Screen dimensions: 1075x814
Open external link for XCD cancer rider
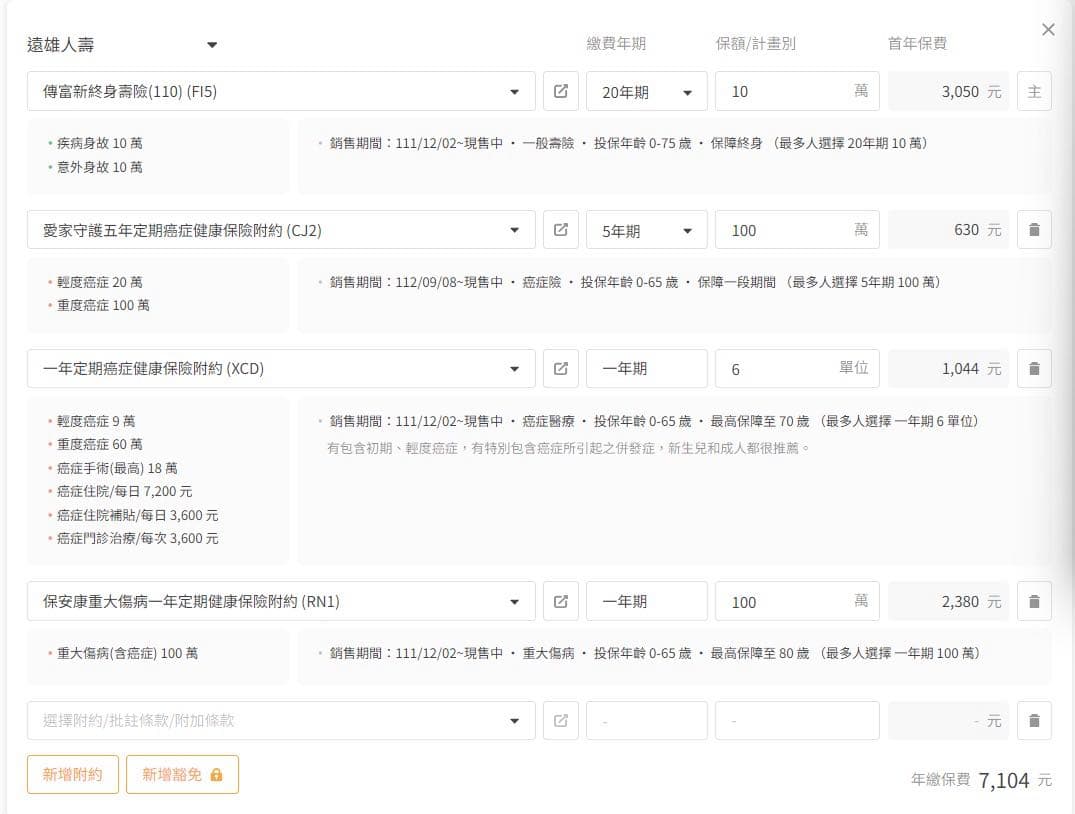point(560,369)
